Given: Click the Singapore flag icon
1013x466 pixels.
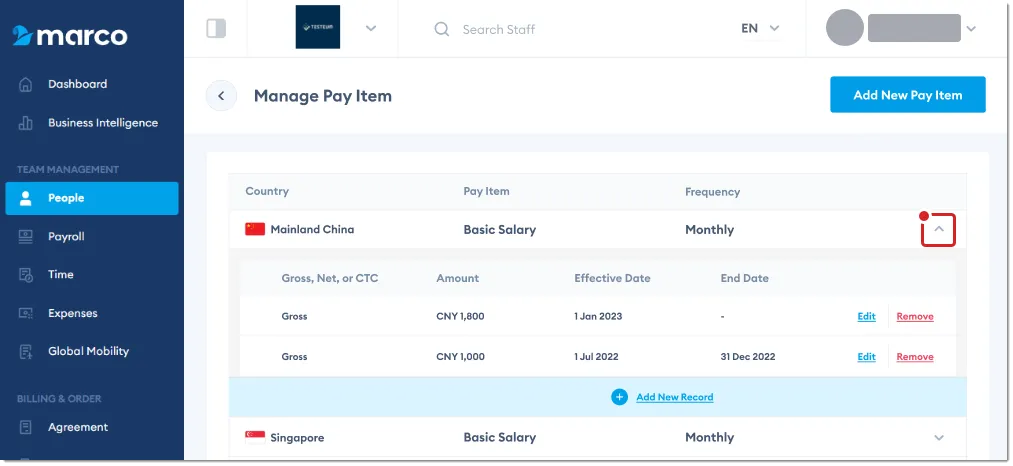Looking at the screenshot, I should [x=255, y=437].
